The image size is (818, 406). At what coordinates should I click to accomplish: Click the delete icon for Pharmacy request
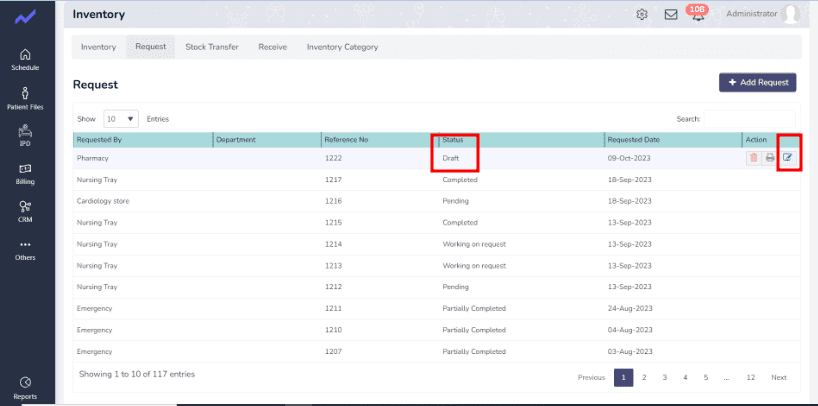coord(753,158)
